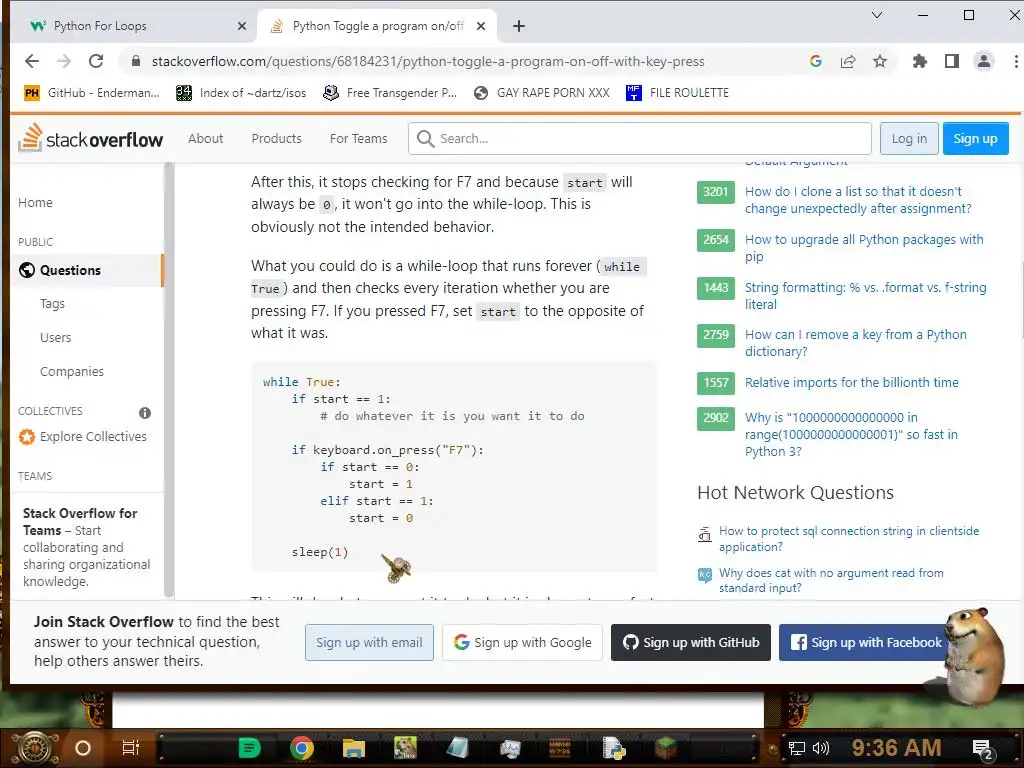
Task: Click Sign up with email button
Action: [x=369, y=643]
